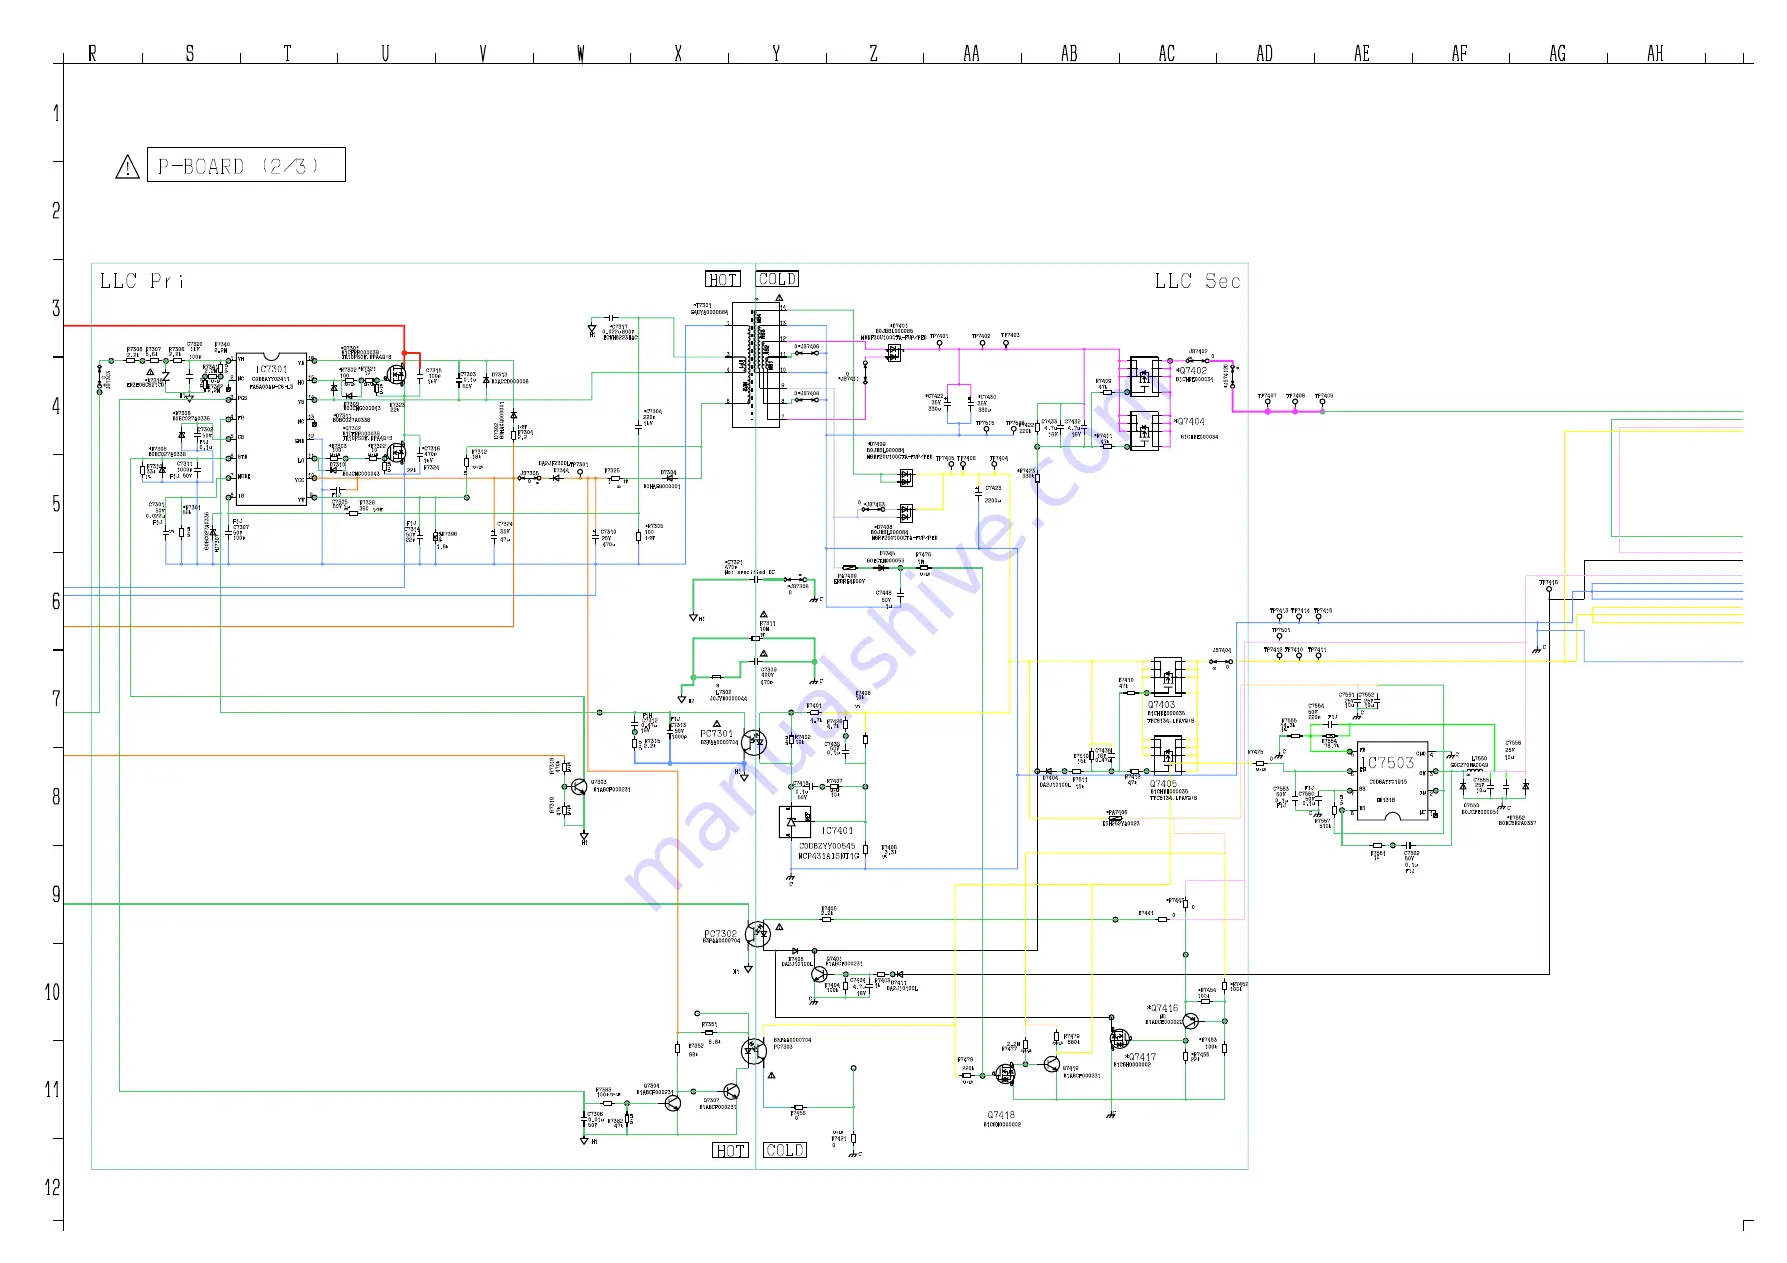Click the PC7301 optocoupler symbol
The image size is (1787, 1263).
coord(754,743)
